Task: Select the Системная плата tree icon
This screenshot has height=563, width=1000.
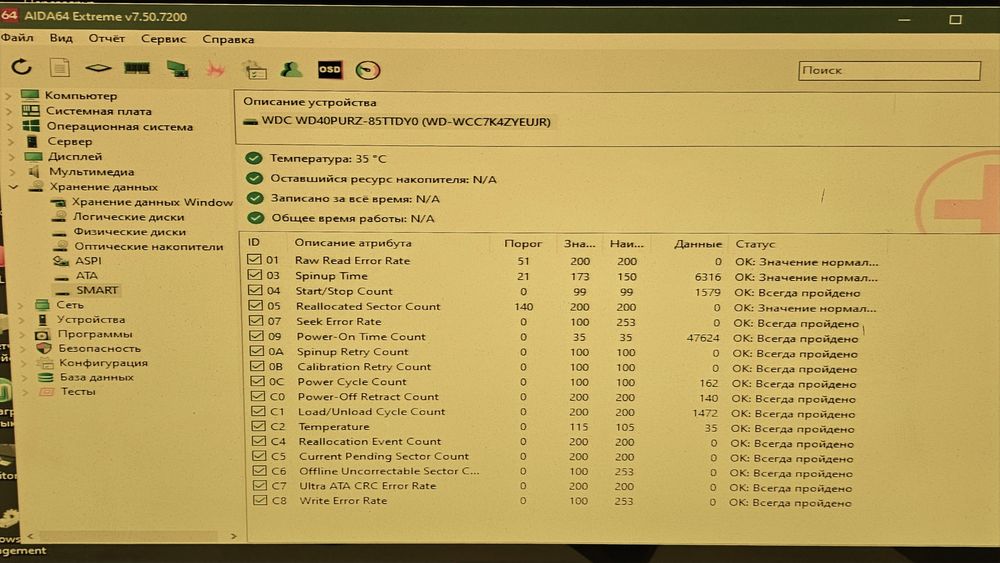Action: [x=31, y=110]
